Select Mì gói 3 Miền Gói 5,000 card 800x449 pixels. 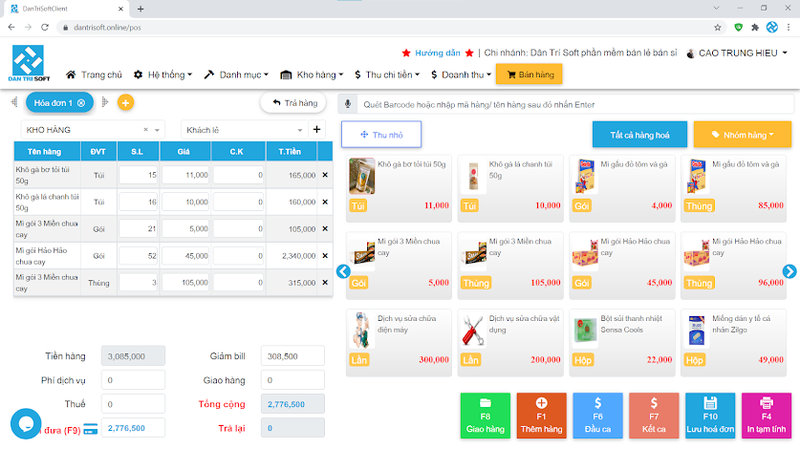398,265
